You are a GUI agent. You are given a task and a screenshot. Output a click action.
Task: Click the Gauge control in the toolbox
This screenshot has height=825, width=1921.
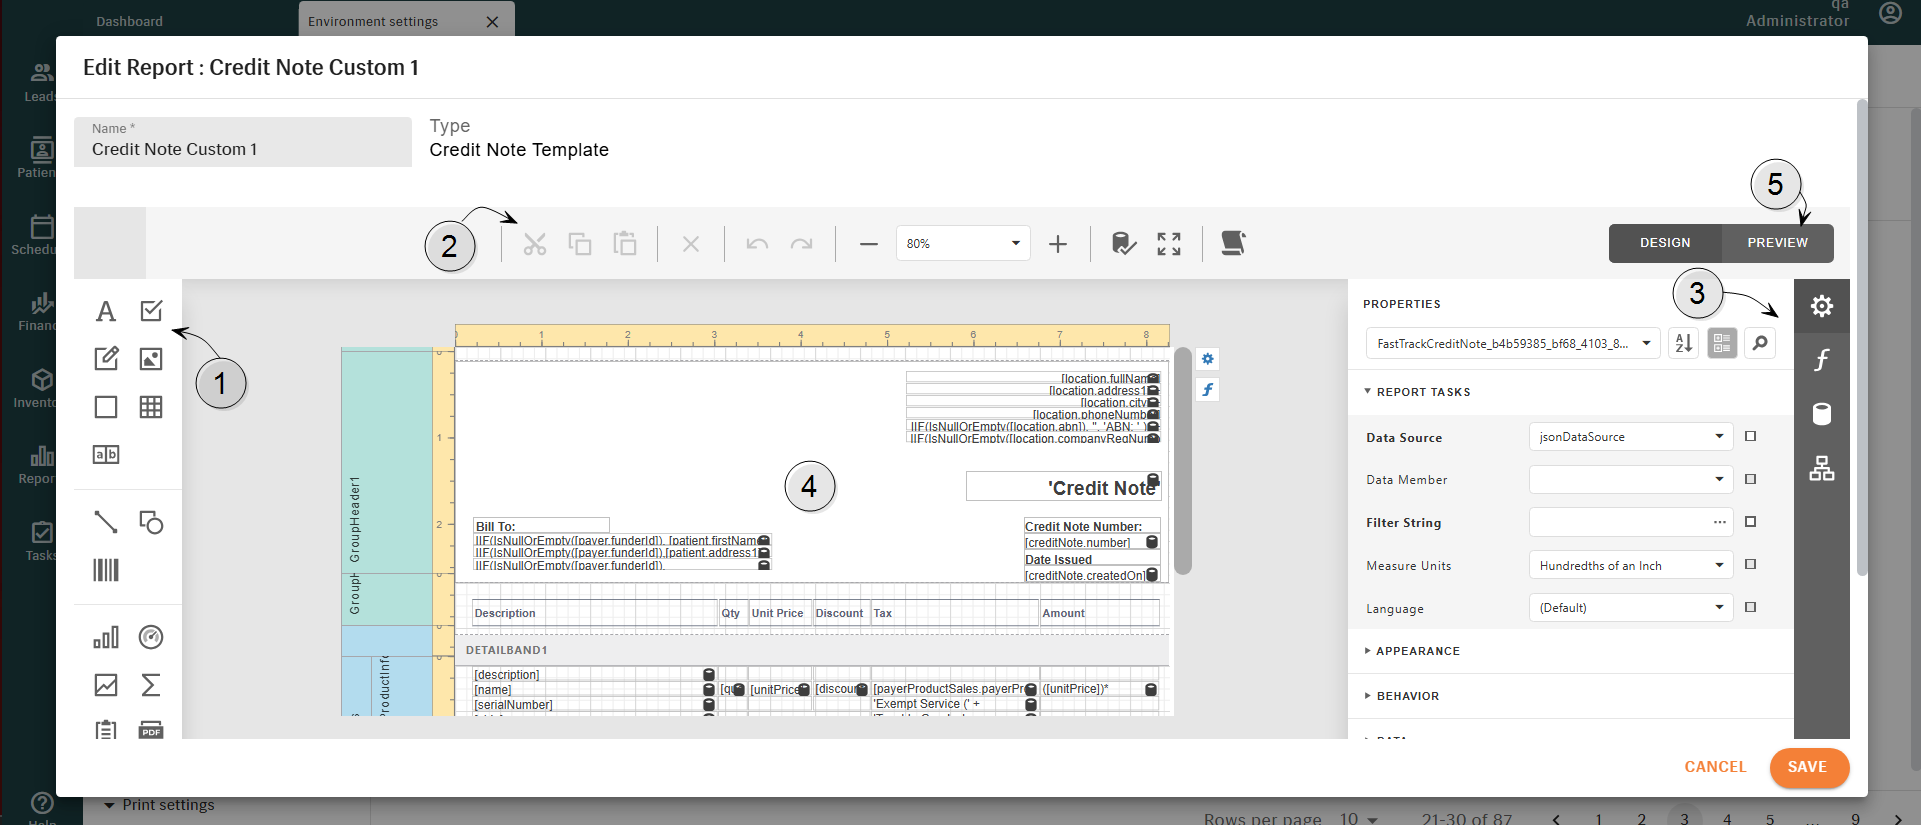coord(151,637)
